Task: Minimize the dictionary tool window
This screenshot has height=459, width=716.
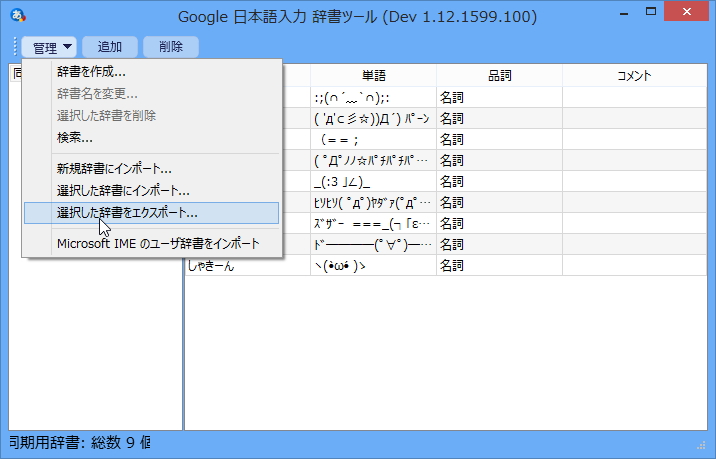Action: point(624,13)
